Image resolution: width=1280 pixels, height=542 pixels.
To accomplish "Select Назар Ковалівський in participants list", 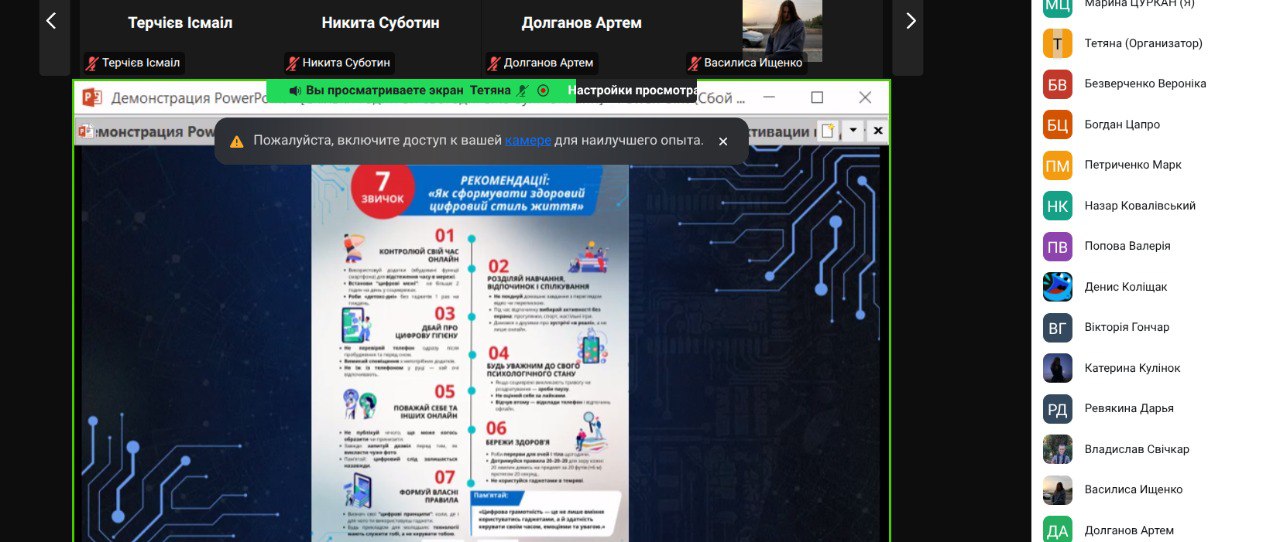I will tap(1139, 206).
